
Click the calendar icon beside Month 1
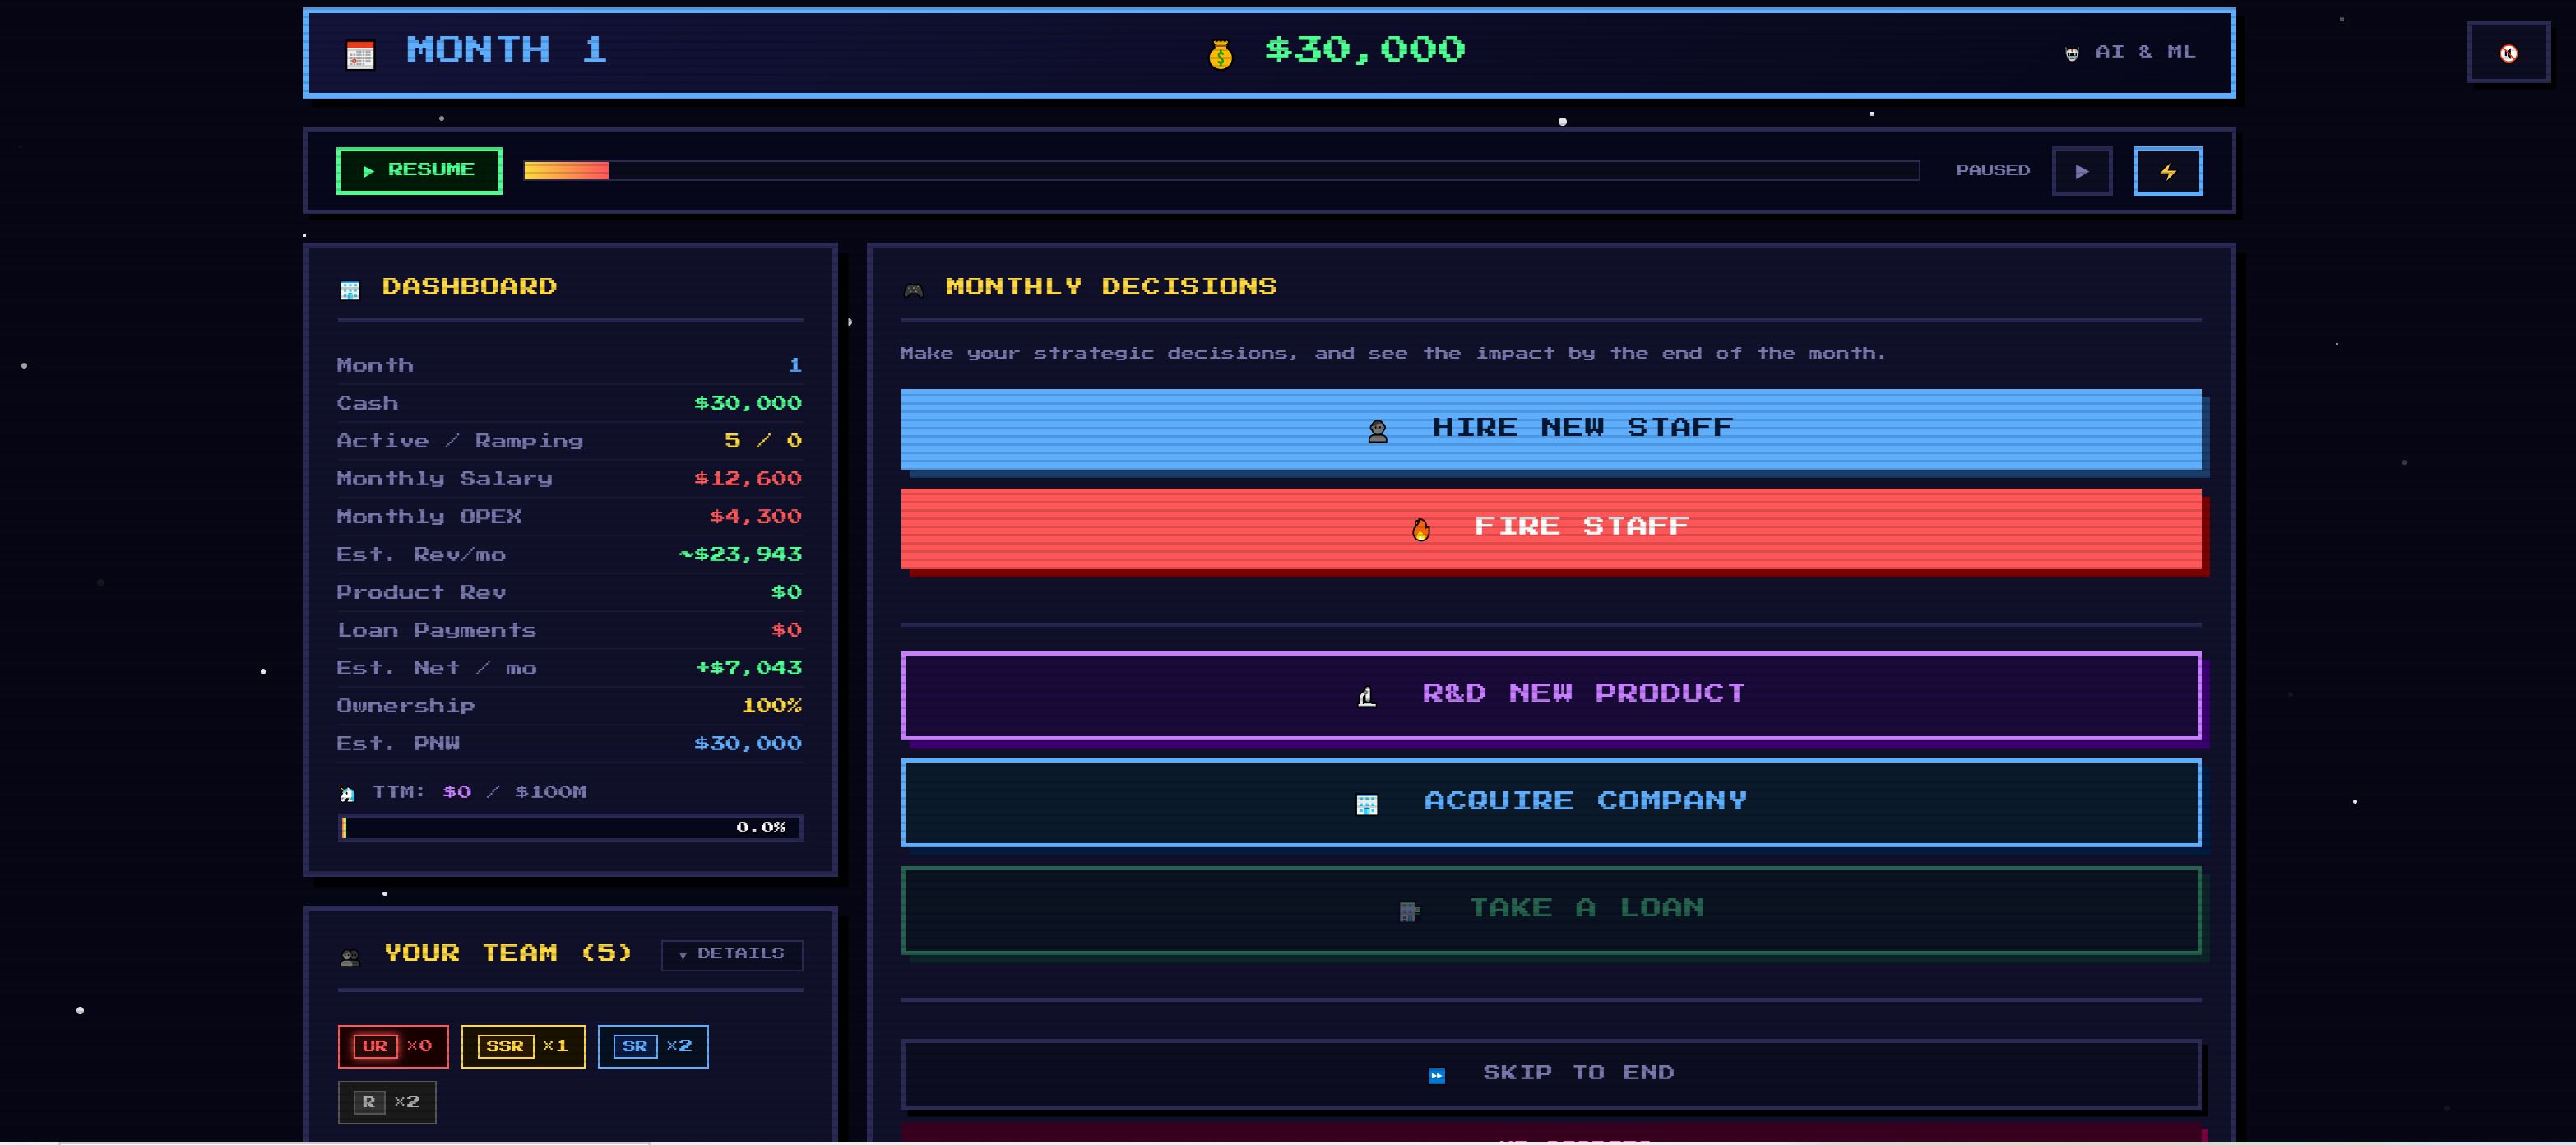[360, 55]
